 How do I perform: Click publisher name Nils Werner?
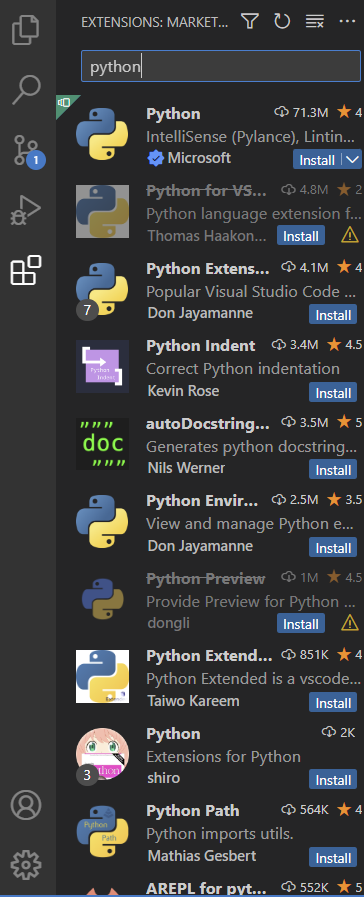pos(187,468)
